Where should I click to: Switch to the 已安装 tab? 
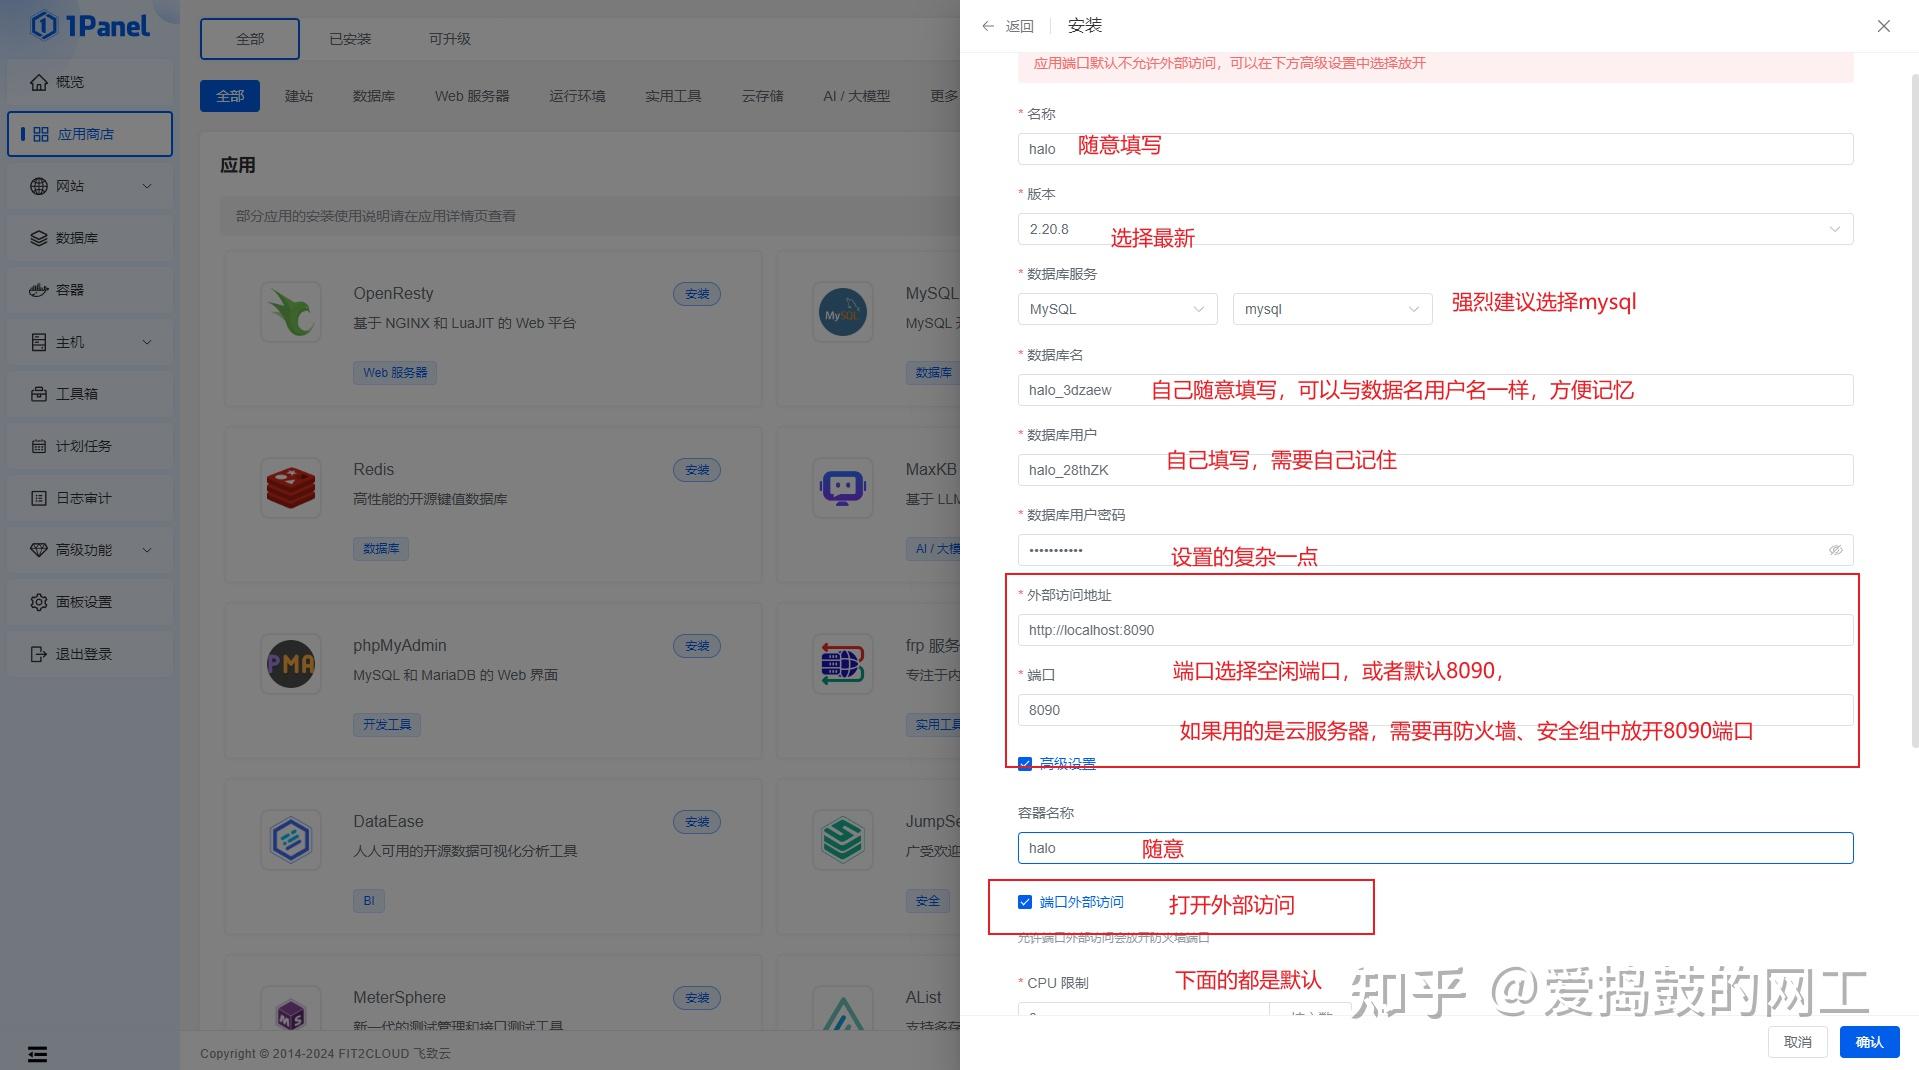point(350,39)
